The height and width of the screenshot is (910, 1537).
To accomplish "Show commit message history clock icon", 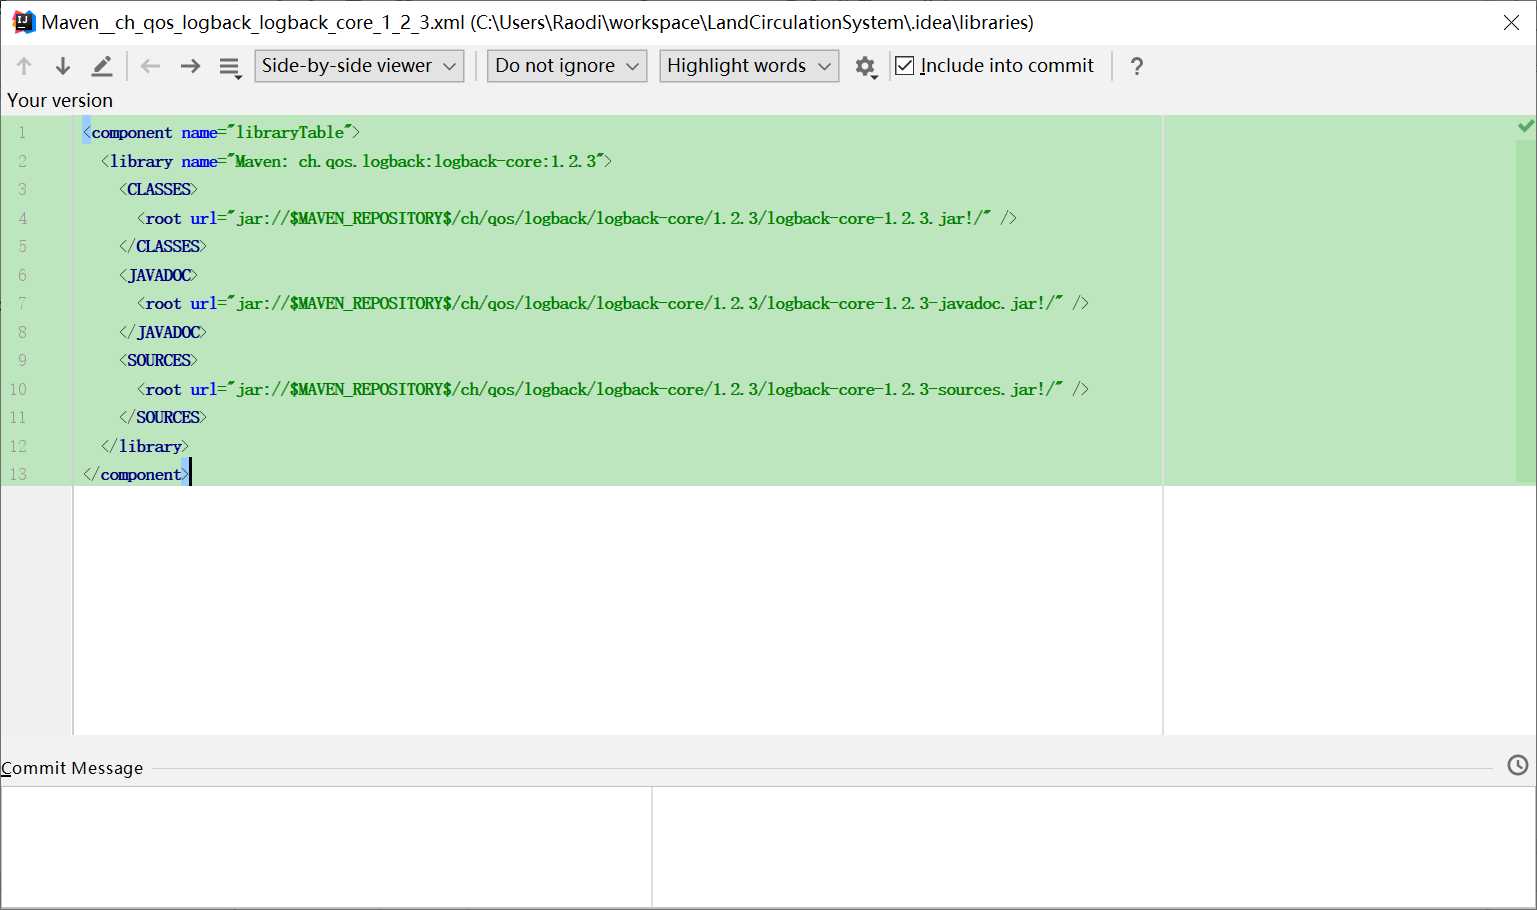I will click(1518, 765).
